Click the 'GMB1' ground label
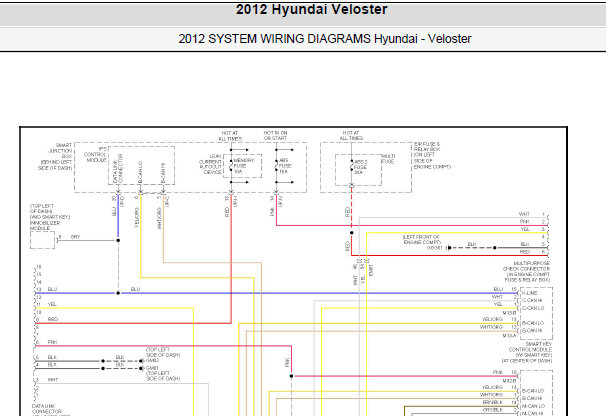The image size is (606, 416). coord(153,368)
